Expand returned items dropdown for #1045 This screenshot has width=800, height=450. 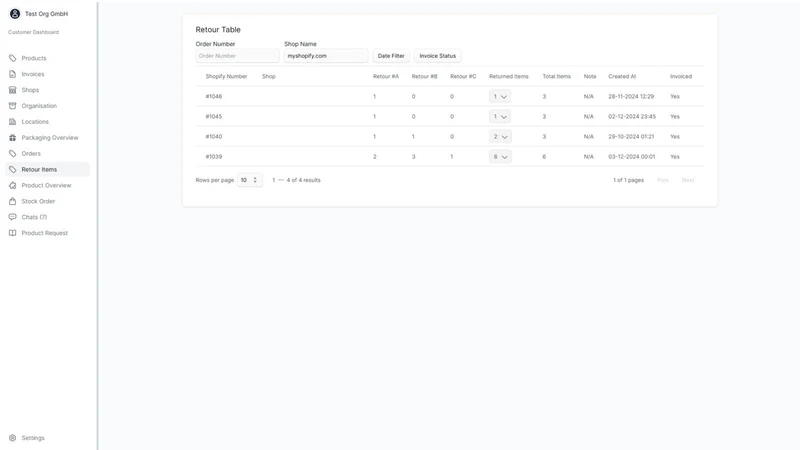pyautogui.click(x=499, y=116)
